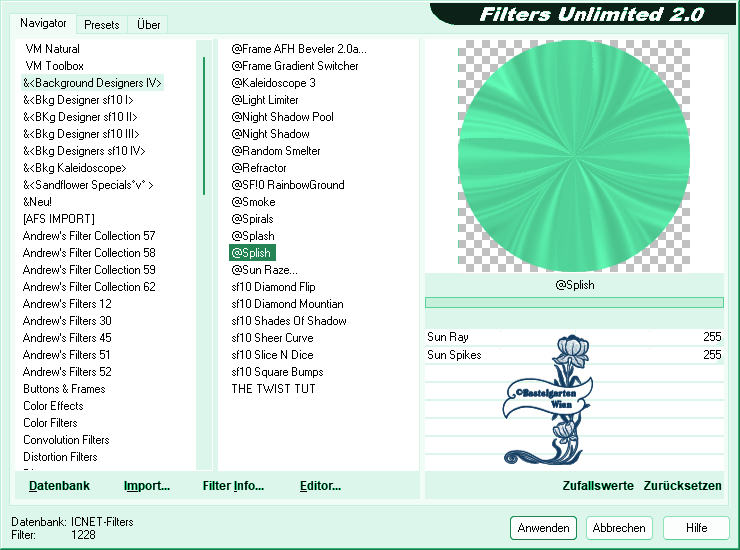Choose @Kaleidoscope 3 filter
The height and width of the screenshot is (550, 740).
[273, 83]
